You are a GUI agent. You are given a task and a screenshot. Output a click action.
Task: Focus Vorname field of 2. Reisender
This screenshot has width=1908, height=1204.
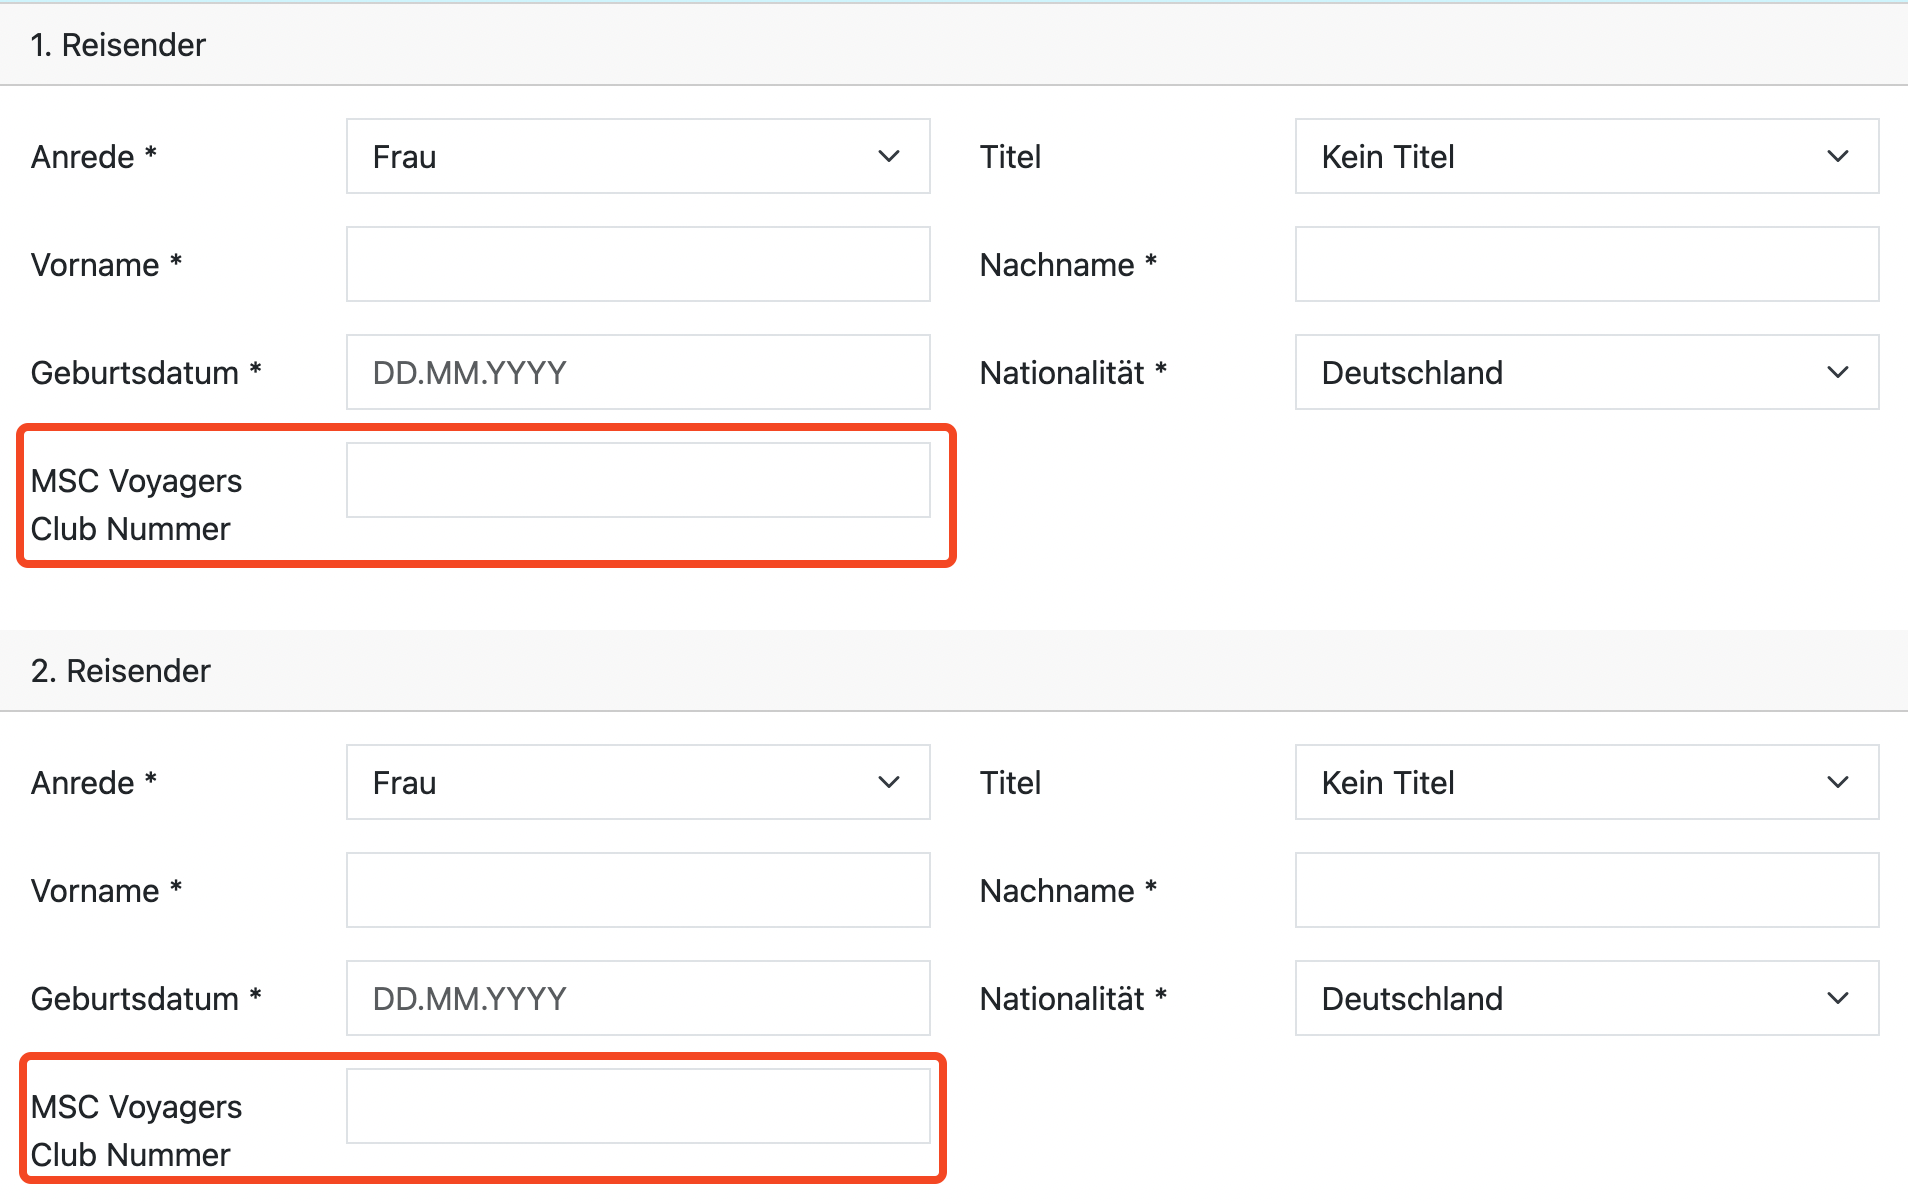638,891
